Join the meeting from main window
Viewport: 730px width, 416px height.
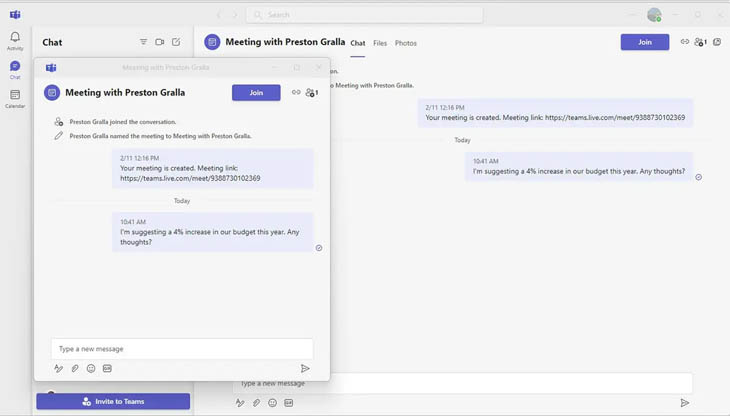[x=645, y=42]
